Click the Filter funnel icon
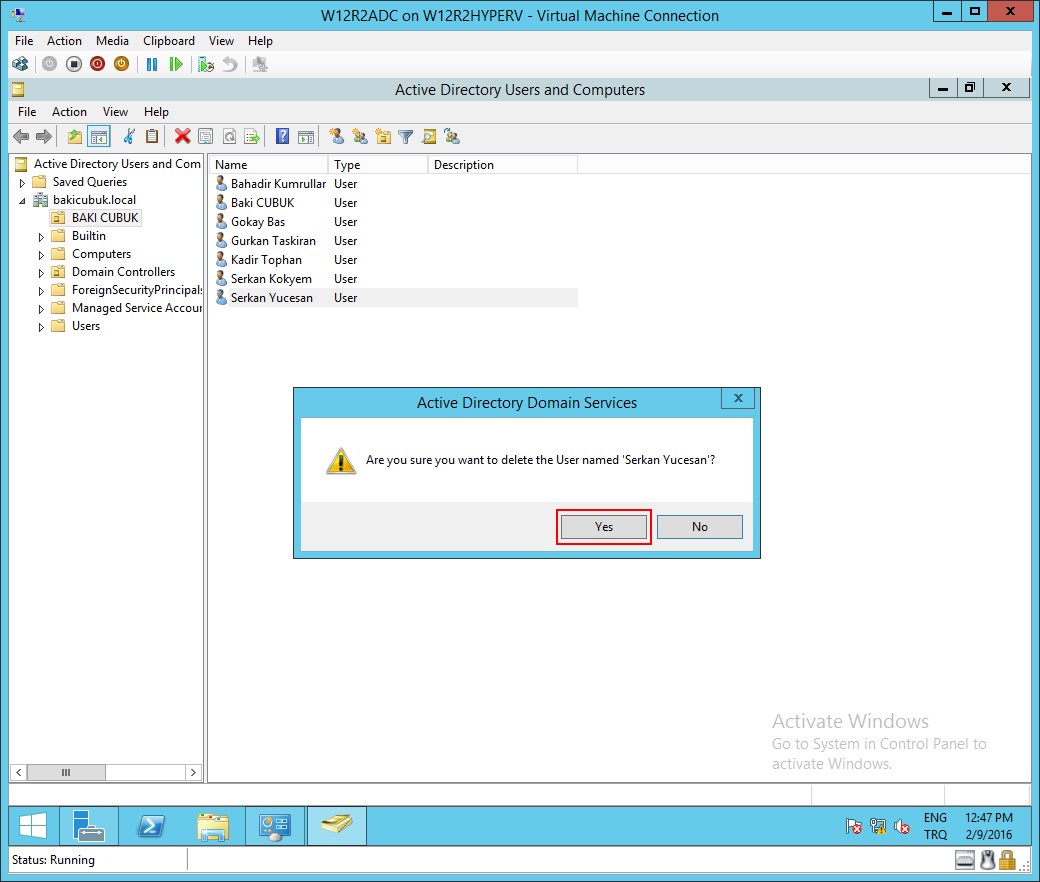 406,137
